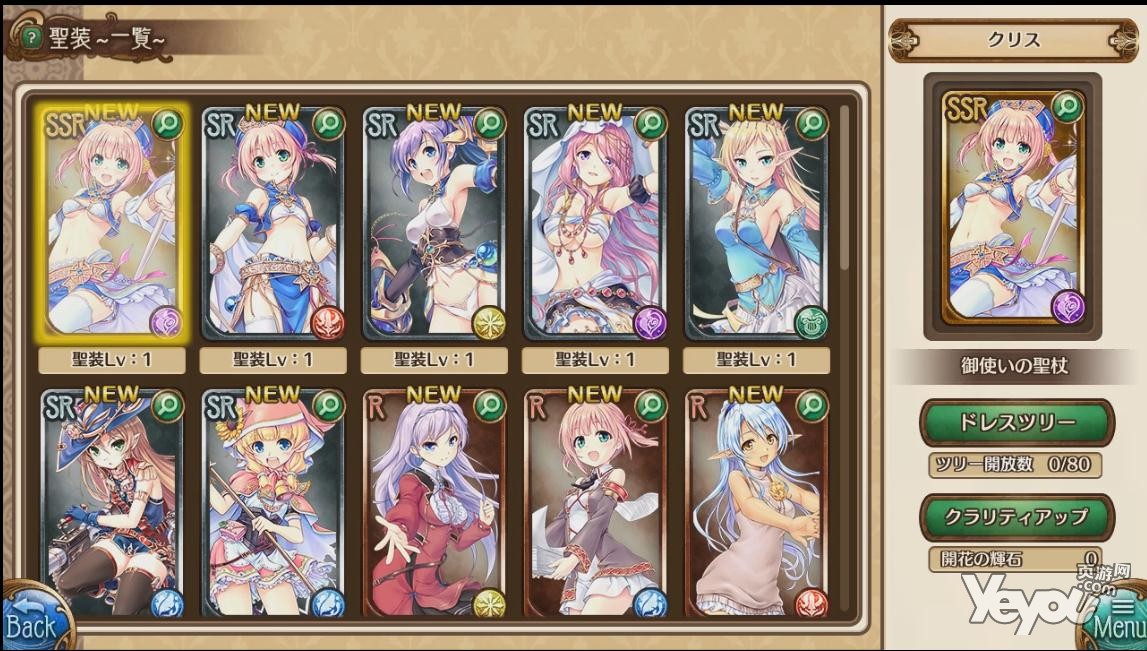
Task: Select the pink-haired R card with papers
Action: click(595, 503)
